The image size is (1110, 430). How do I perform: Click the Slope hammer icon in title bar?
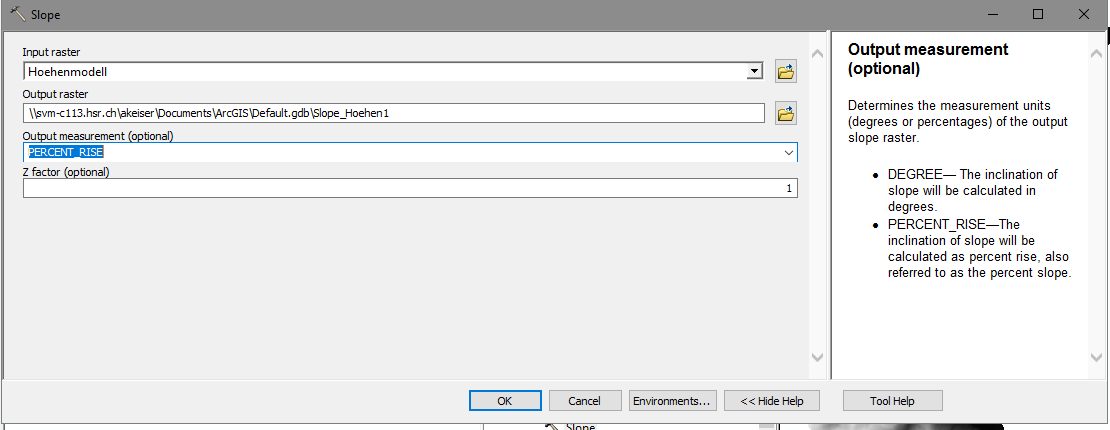pyautogui.click(x=17, y=15)
